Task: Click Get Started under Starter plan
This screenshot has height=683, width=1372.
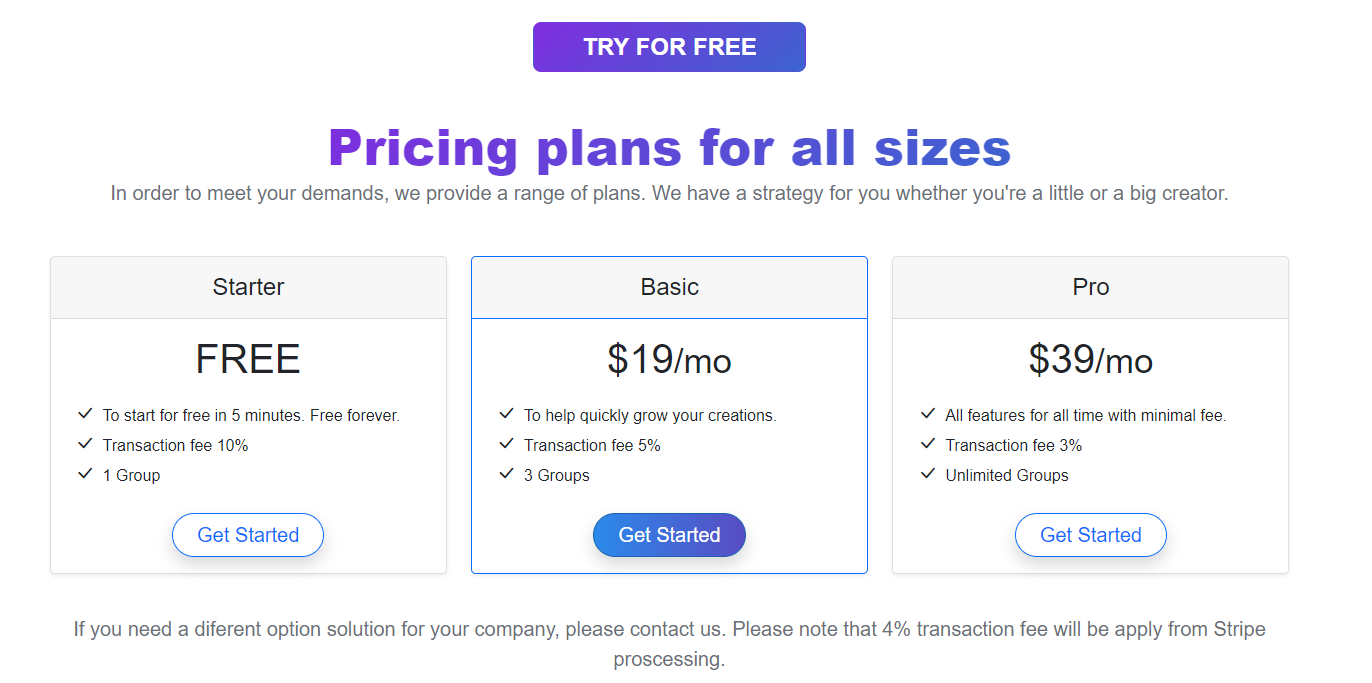Action: 248,535
